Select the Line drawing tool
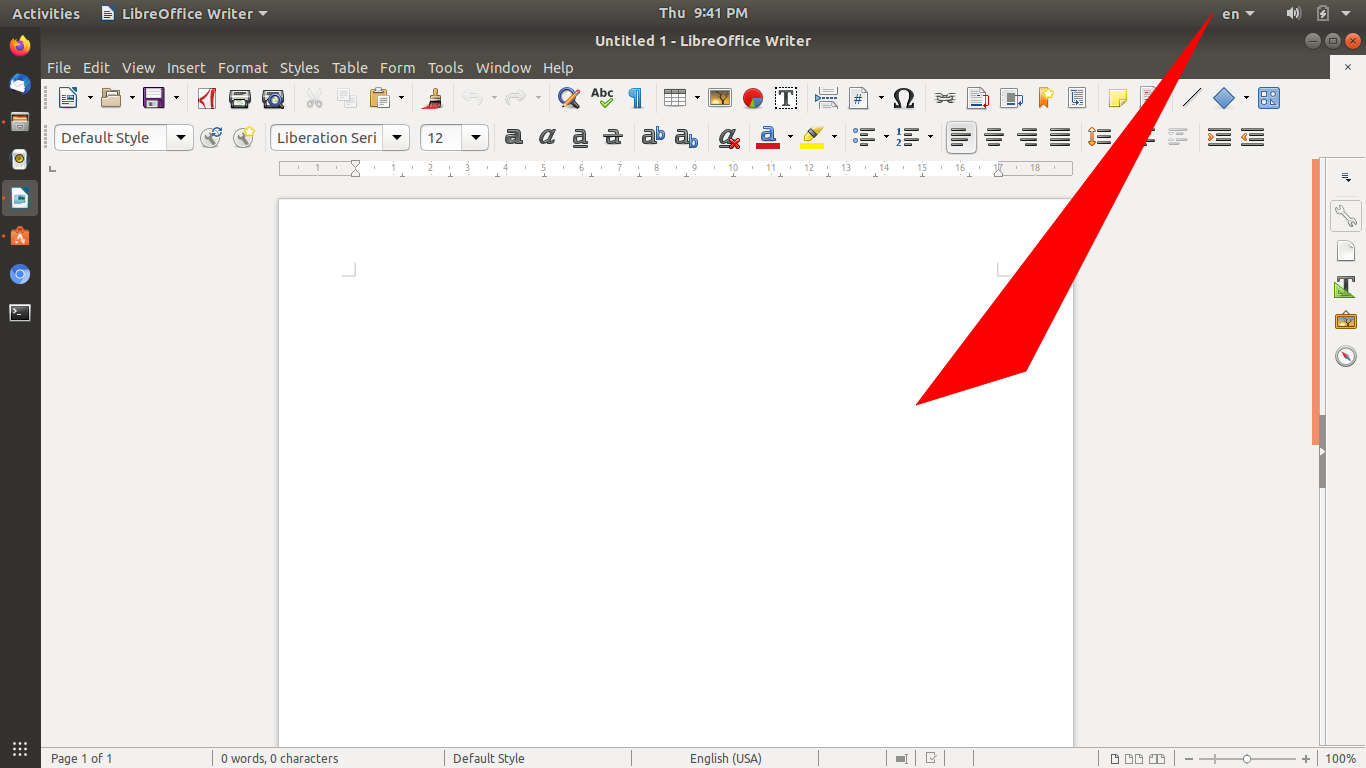 [1191, 98]
